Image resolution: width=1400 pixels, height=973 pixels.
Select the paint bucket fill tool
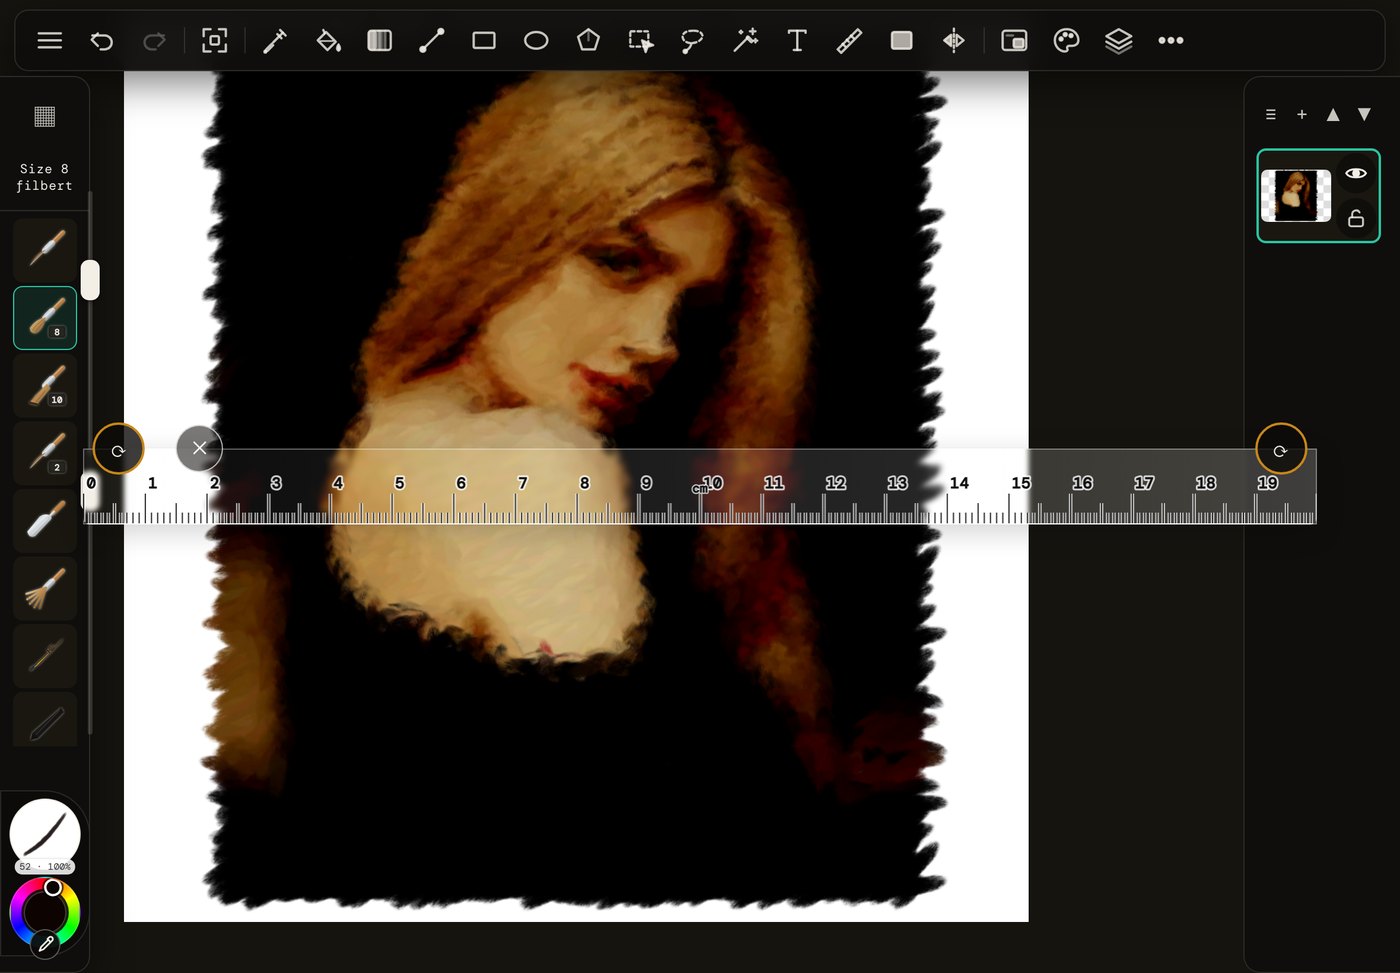tap(328, 41)
